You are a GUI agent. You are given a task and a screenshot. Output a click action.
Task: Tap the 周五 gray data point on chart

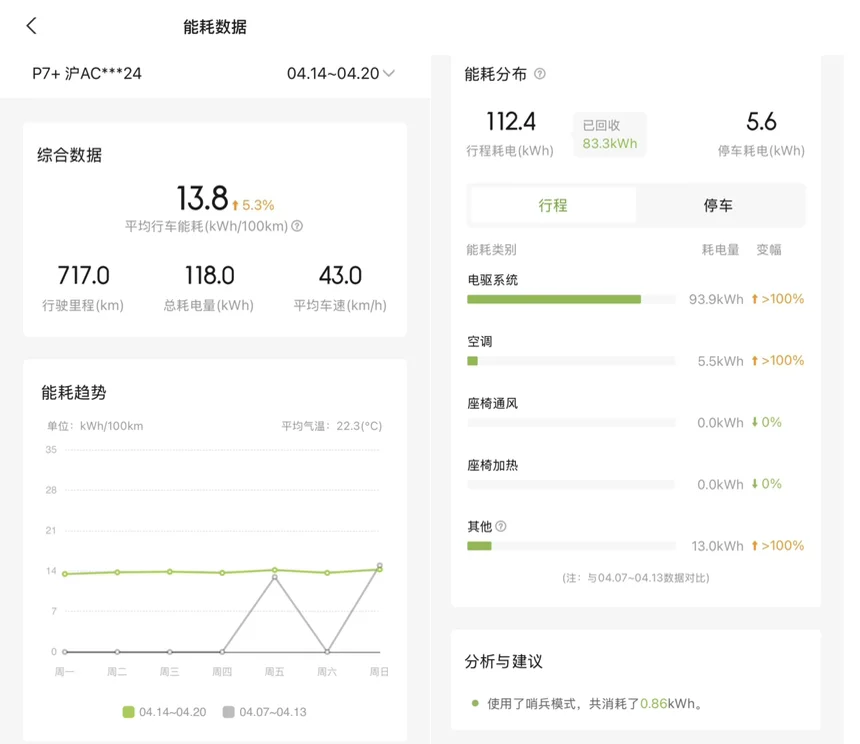click(x=275, y=577)
